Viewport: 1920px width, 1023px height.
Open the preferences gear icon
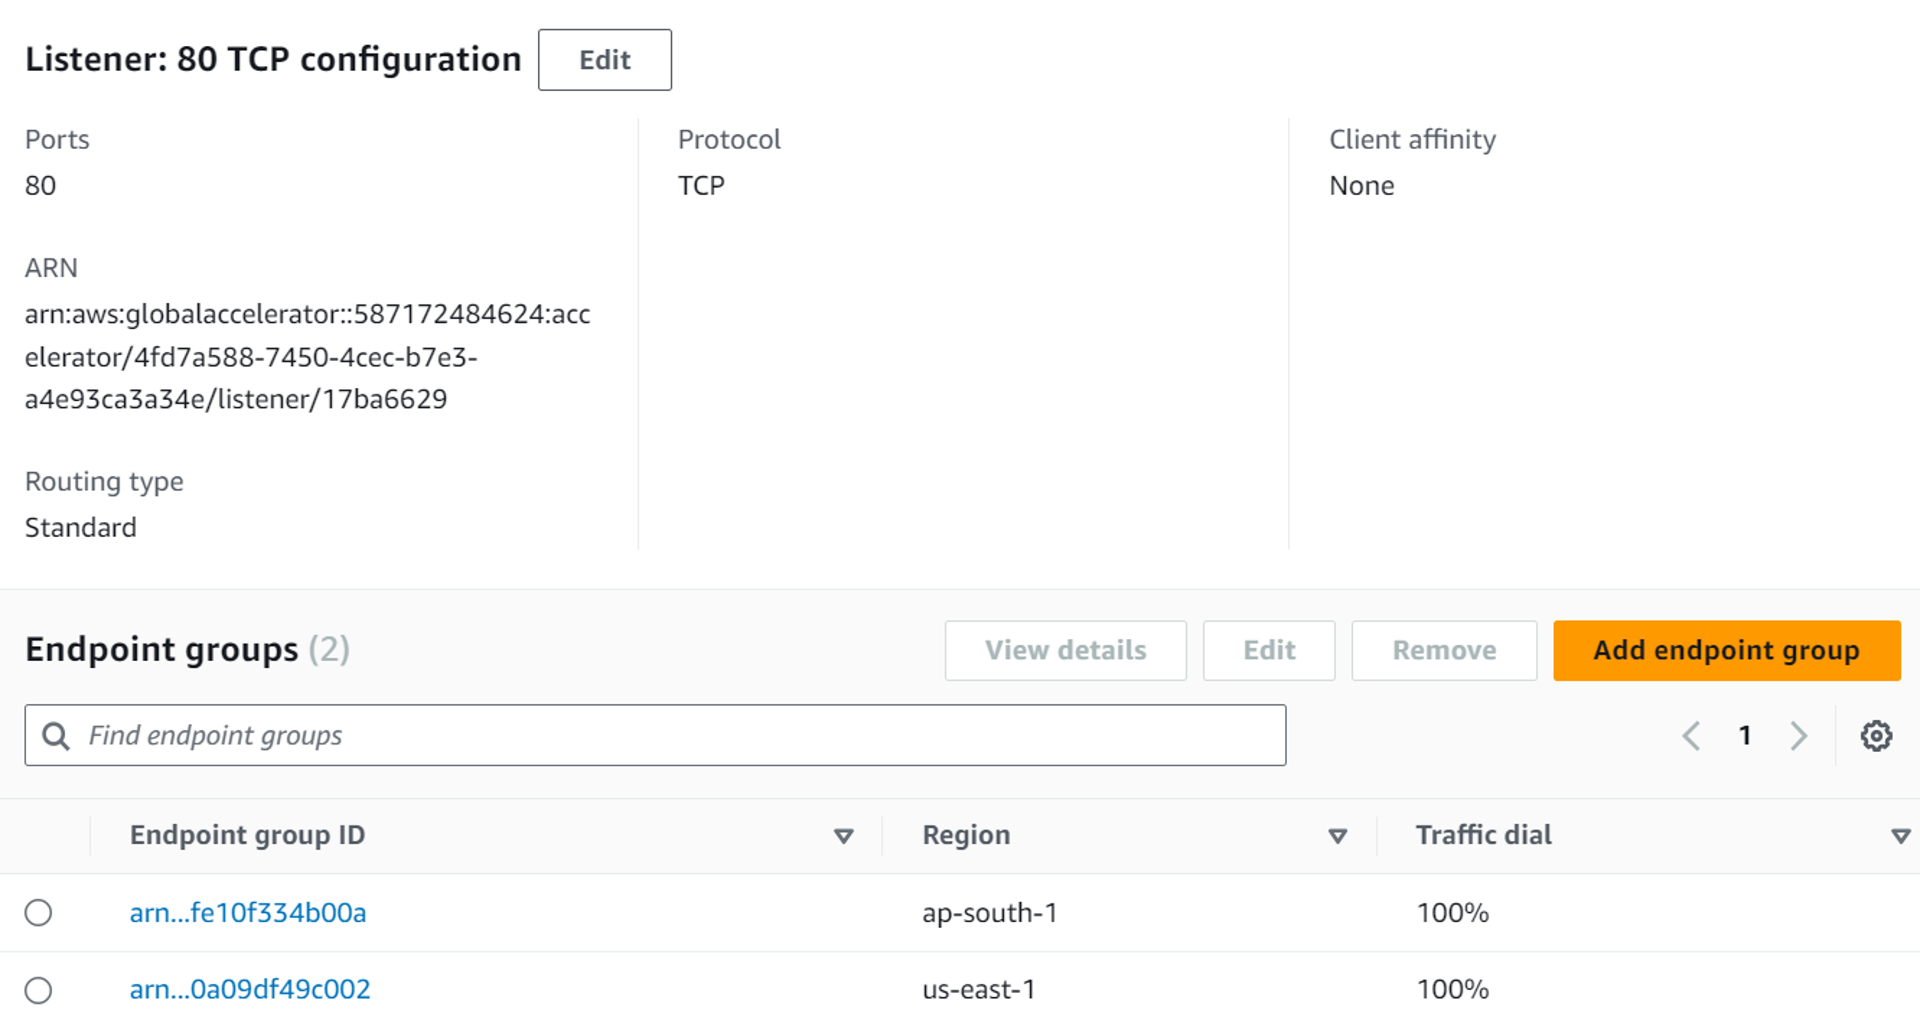[x=1876, y=736]
